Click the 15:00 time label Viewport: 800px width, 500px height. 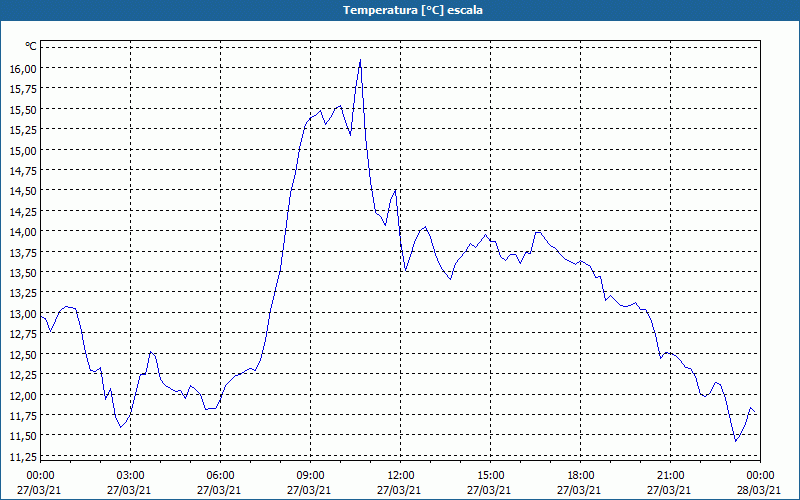pyautogui.click(x=490, y=476)
